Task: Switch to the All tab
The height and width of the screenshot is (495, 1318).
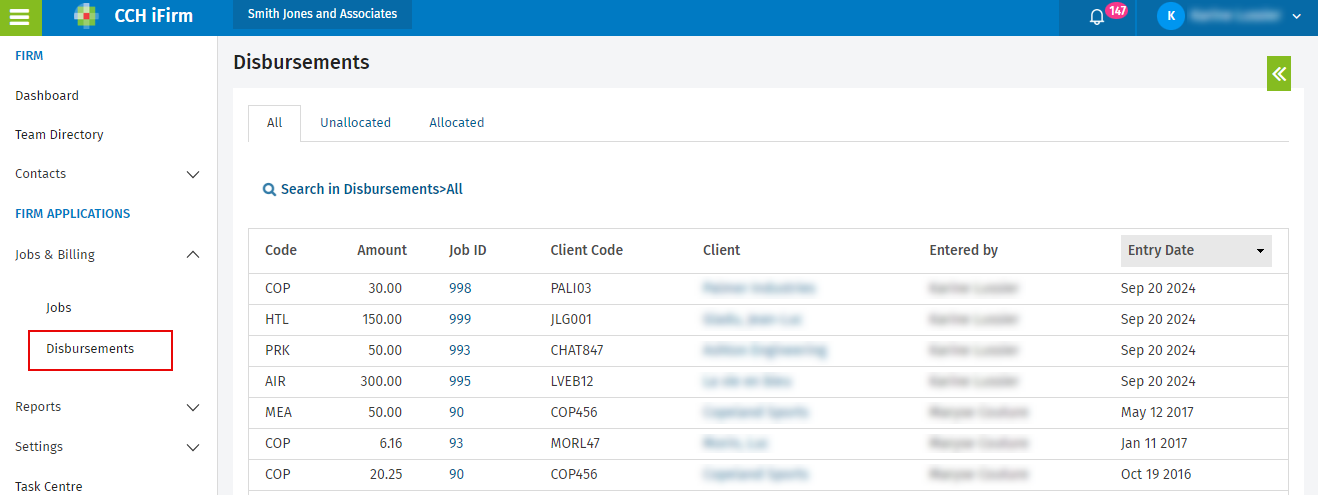Action: pos(274,123)
